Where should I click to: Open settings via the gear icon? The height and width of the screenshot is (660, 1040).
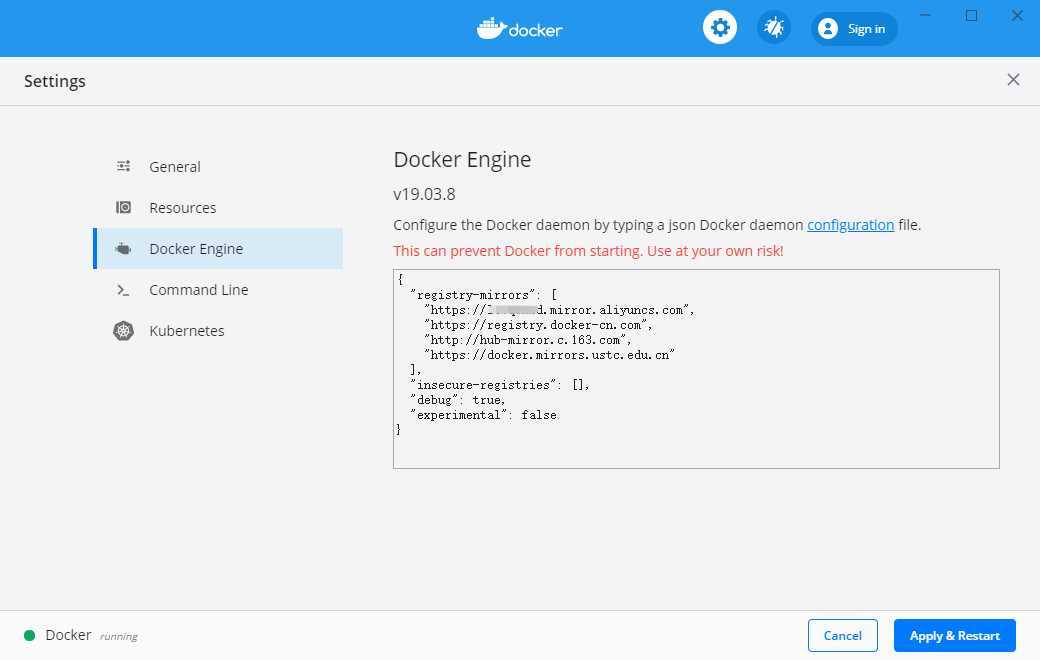(x=720, y=28)
